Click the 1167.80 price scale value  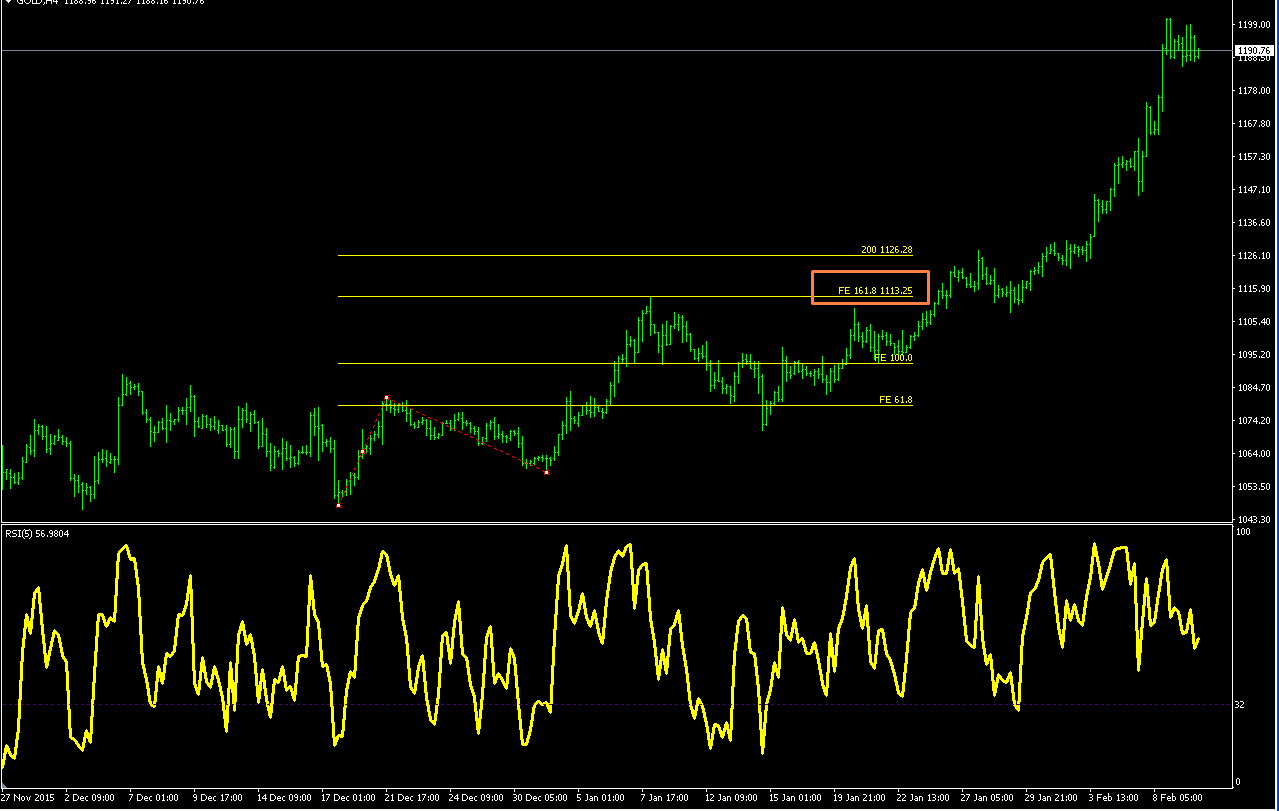(1253, 124)
